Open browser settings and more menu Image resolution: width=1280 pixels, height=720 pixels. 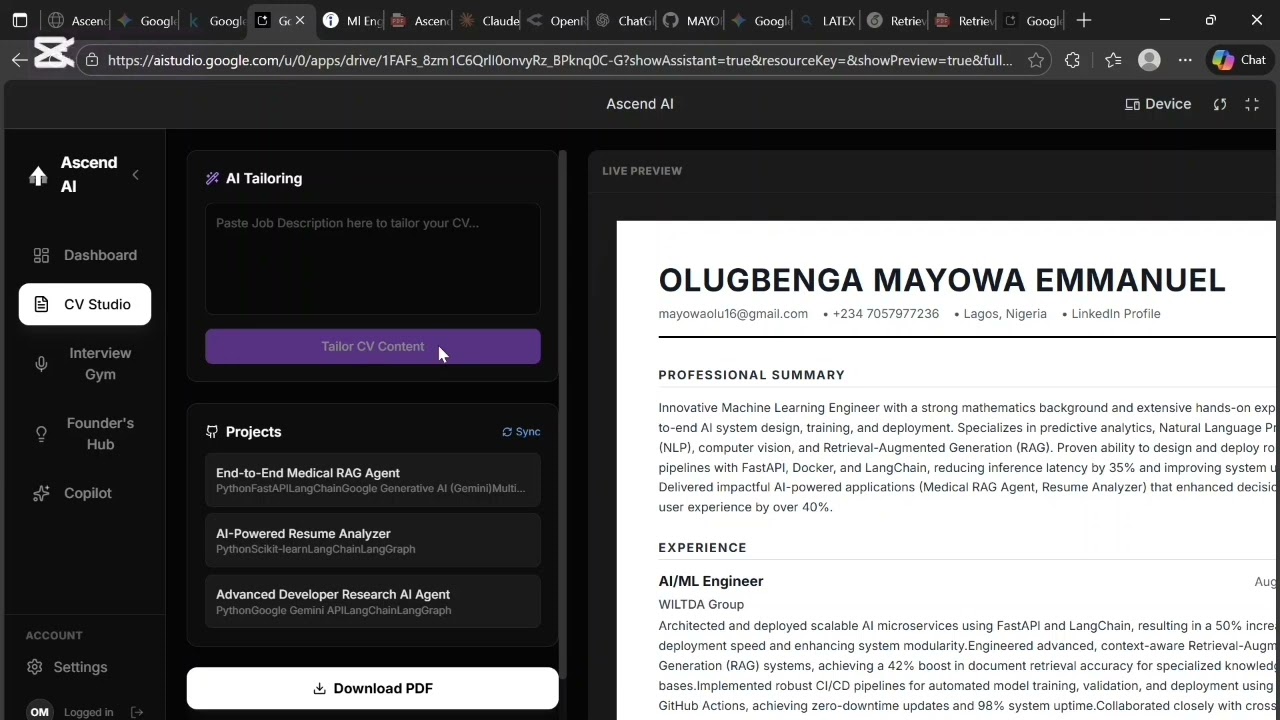click(x=1185, y=60)
